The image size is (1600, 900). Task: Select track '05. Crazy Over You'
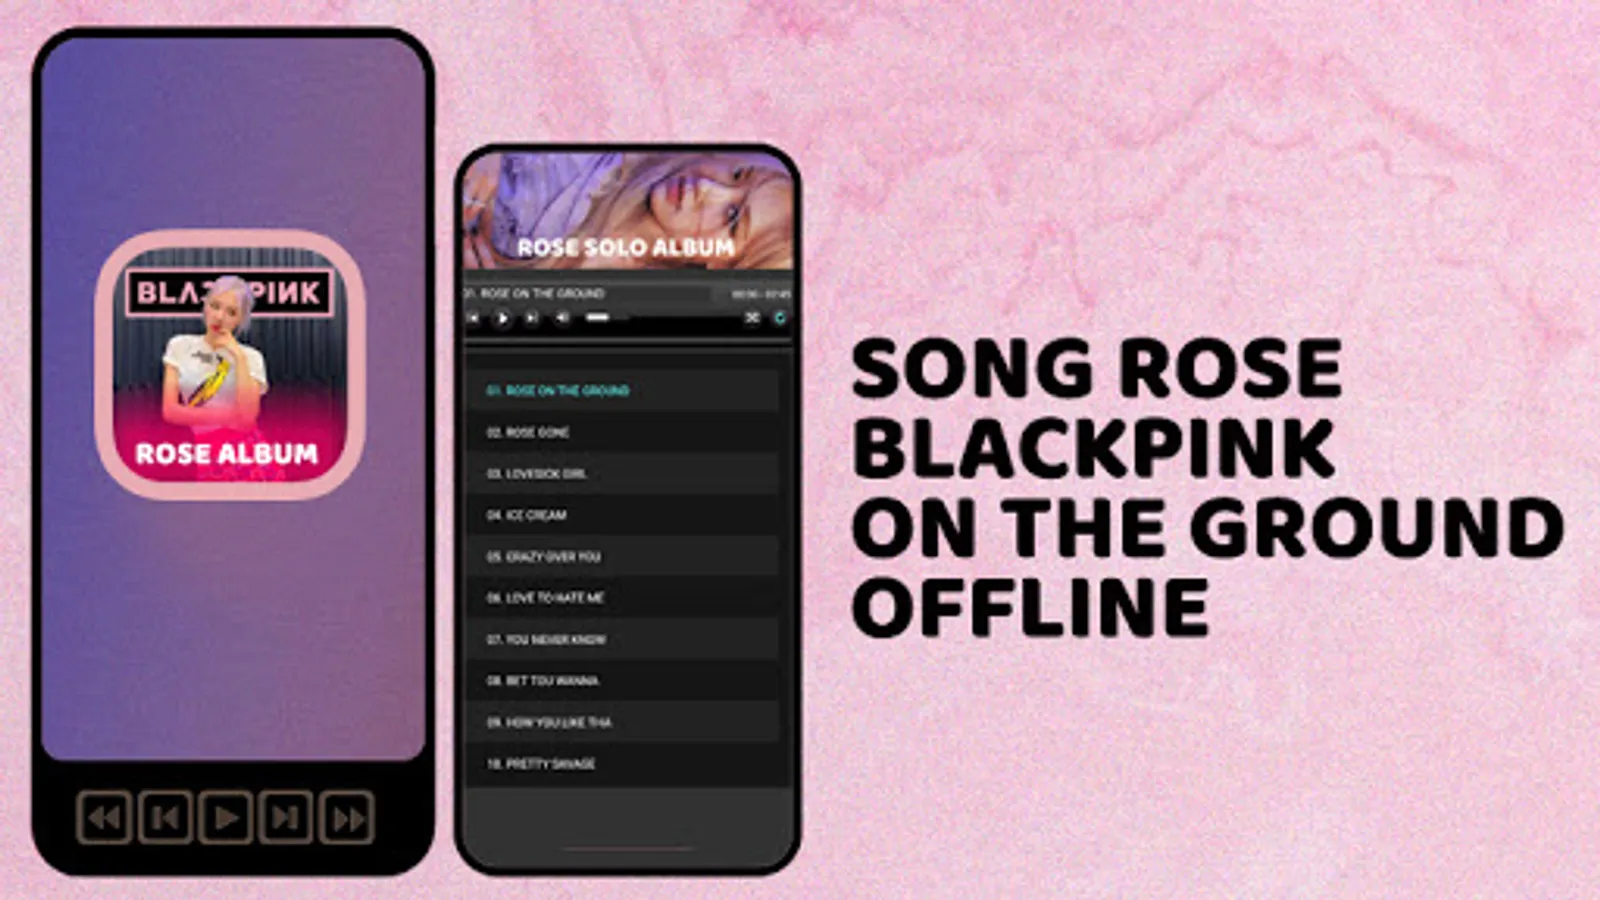[623, 556]
